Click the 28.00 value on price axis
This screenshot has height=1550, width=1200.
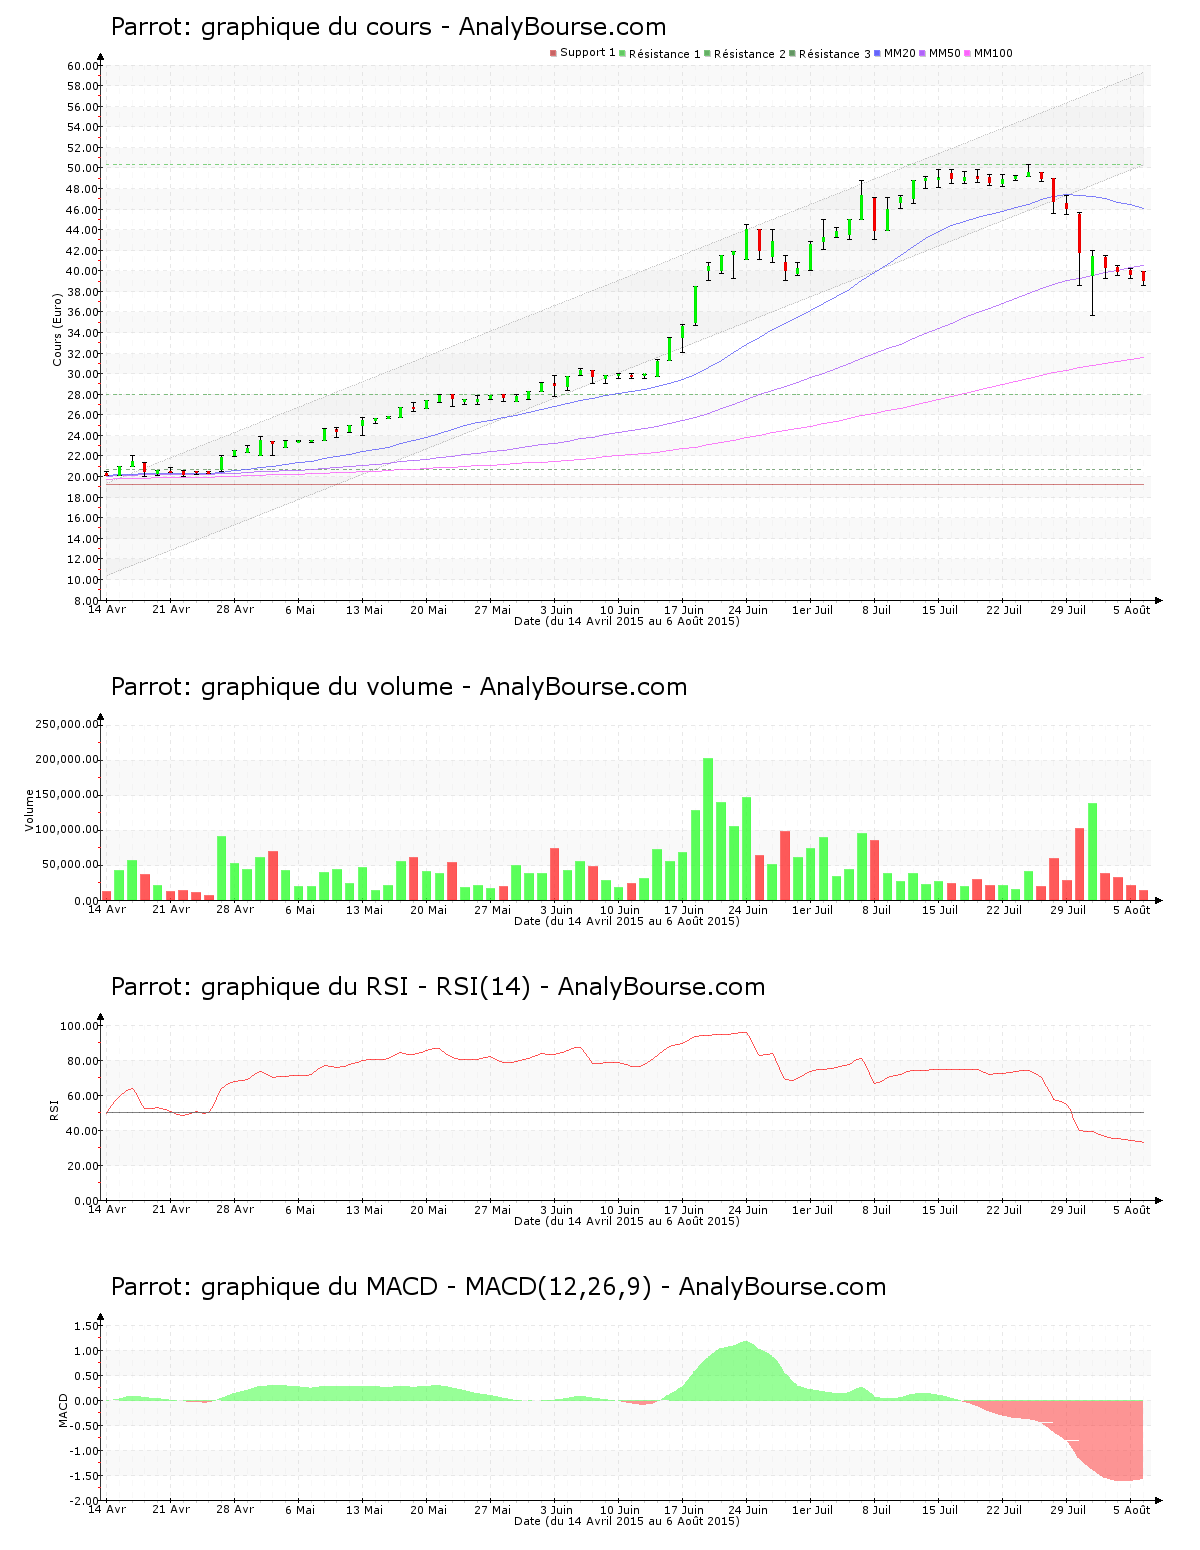coord(83,395)
